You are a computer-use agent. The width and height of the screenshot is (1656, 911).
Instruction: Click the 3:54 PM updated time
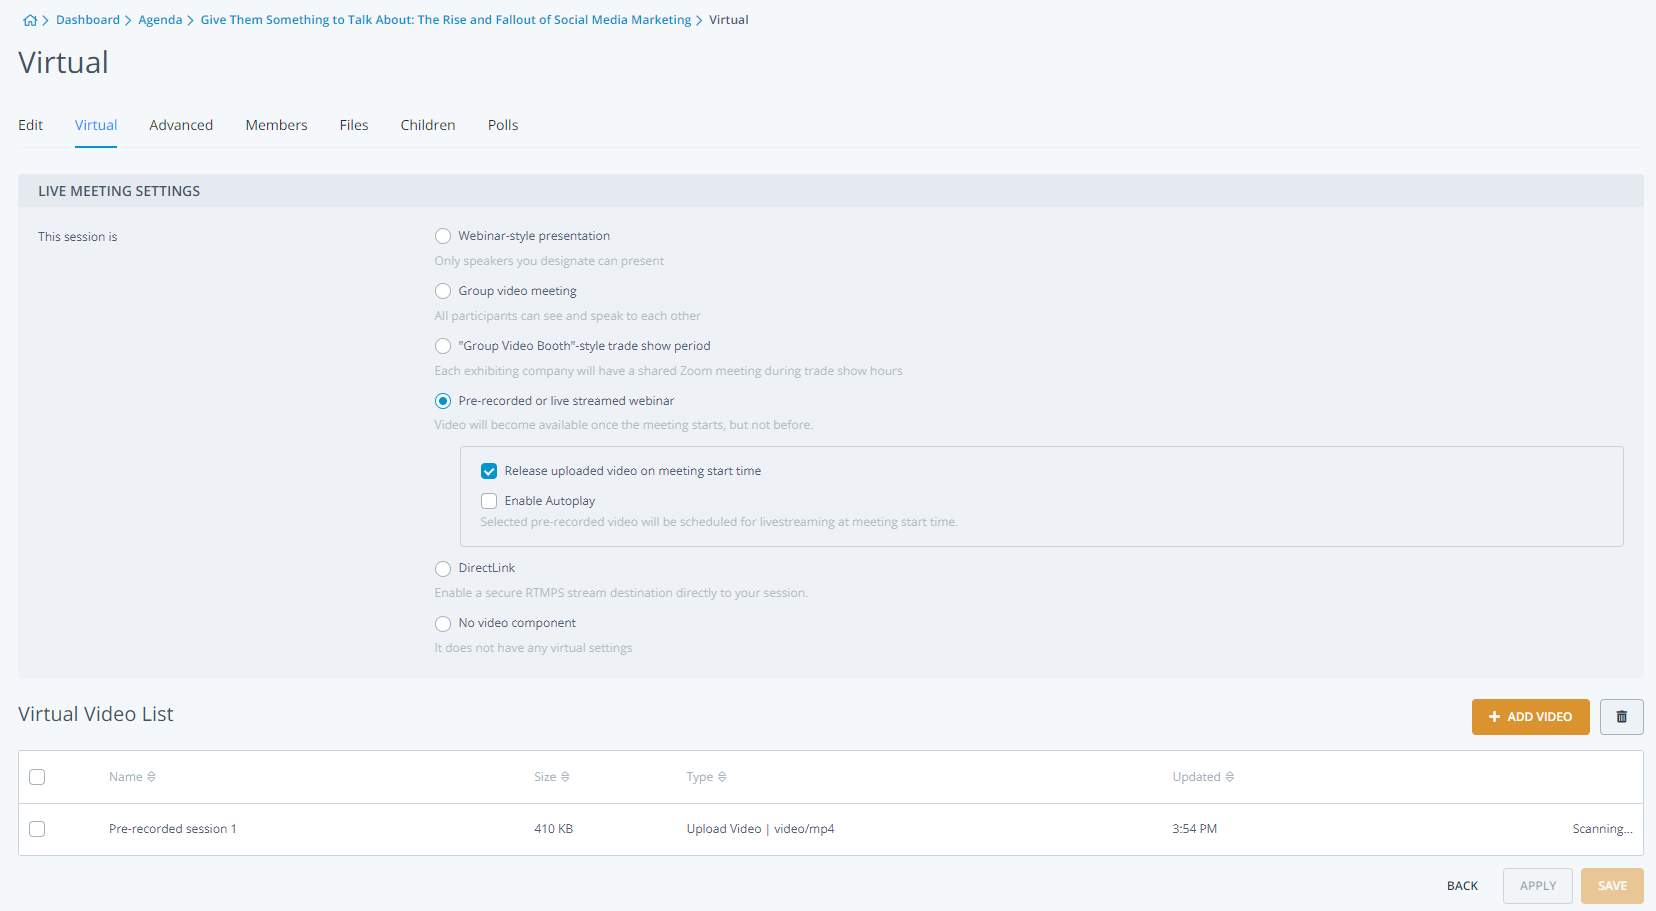click(x=1194, y=829)
